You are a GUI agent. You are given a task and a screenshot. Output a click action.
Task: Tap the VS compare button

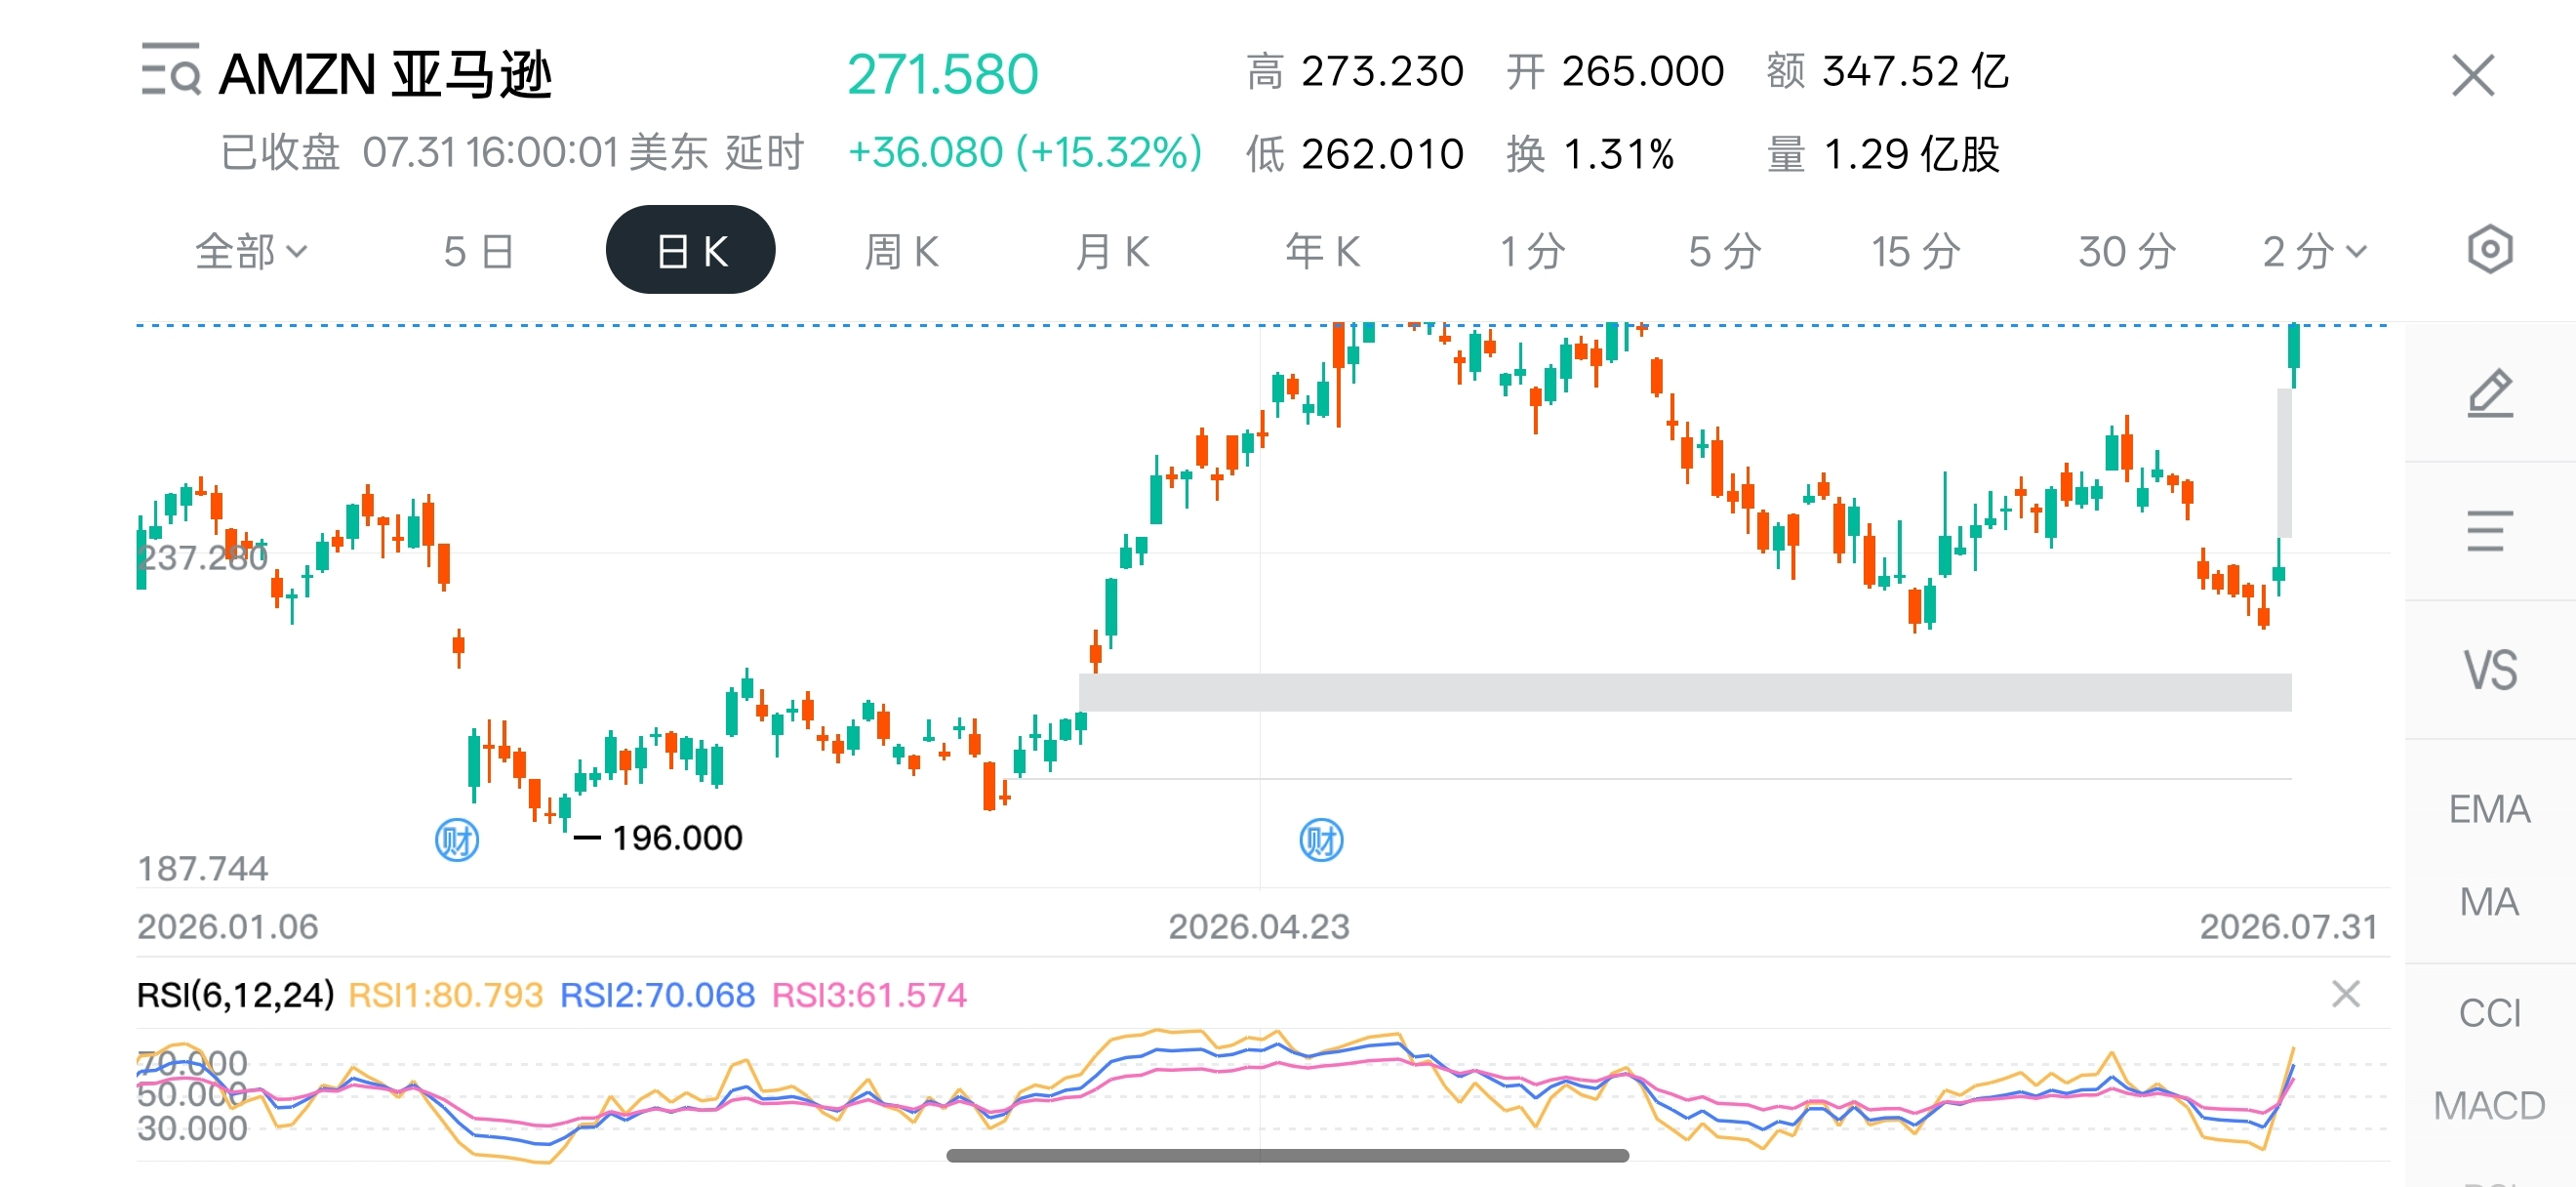pos(2489,670)
